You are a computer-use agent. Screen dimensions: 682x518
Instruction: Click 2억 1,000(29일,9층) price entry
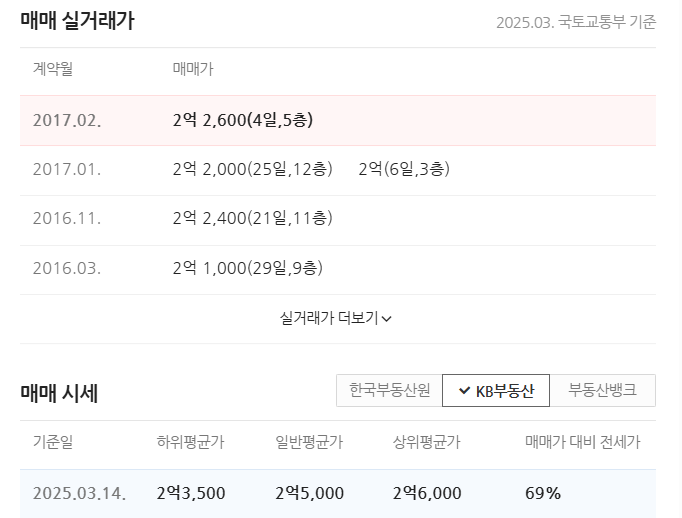[x=247, y=268]
